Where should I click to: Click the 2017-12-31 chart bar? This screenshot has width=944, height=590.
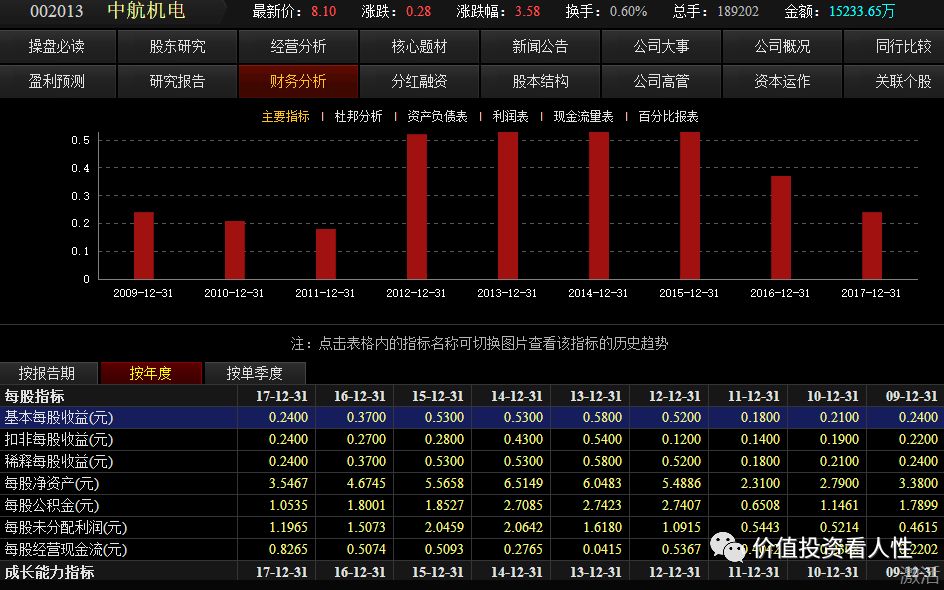tap(872, 246)
